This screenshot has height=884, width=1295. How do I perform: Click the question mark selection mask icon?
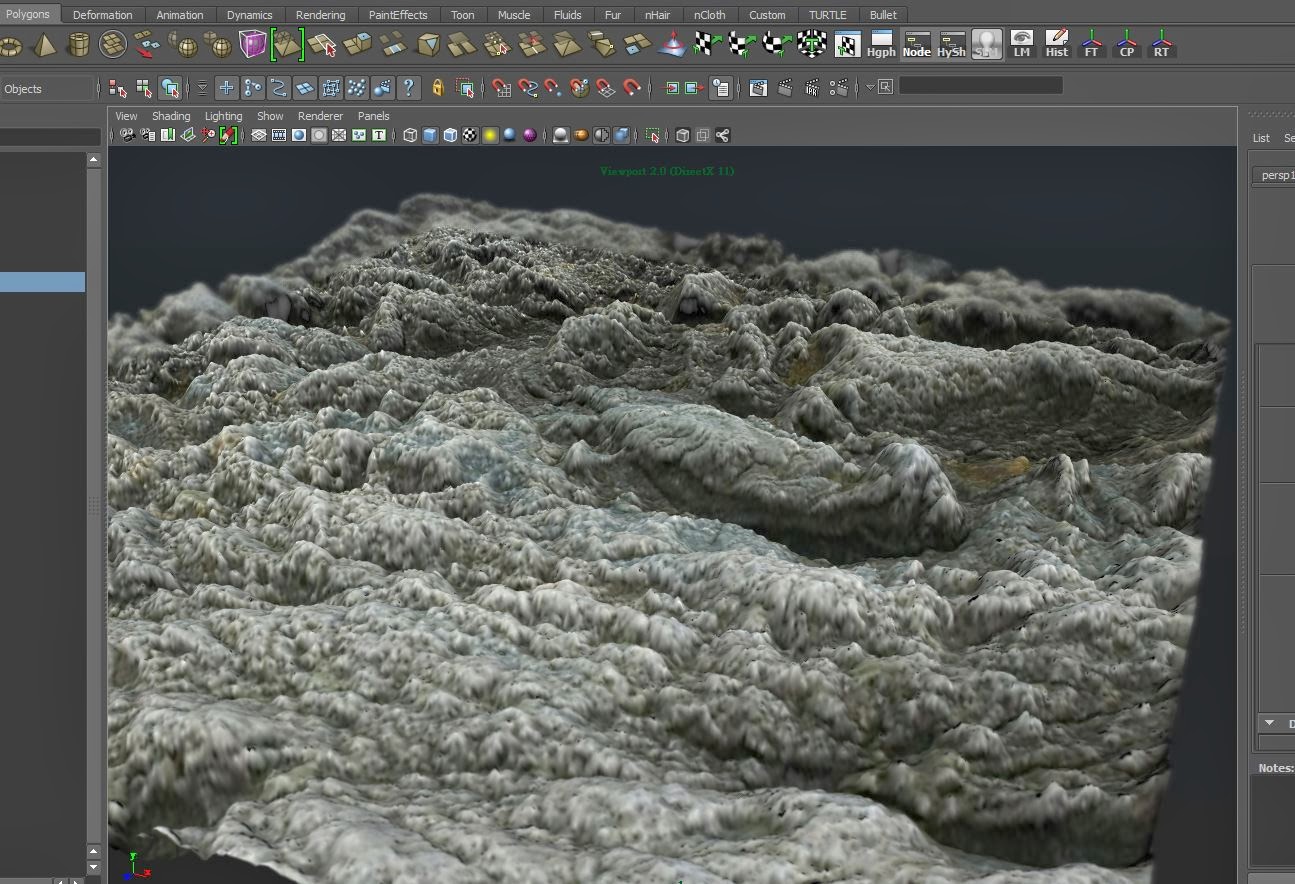pos(408,88)
